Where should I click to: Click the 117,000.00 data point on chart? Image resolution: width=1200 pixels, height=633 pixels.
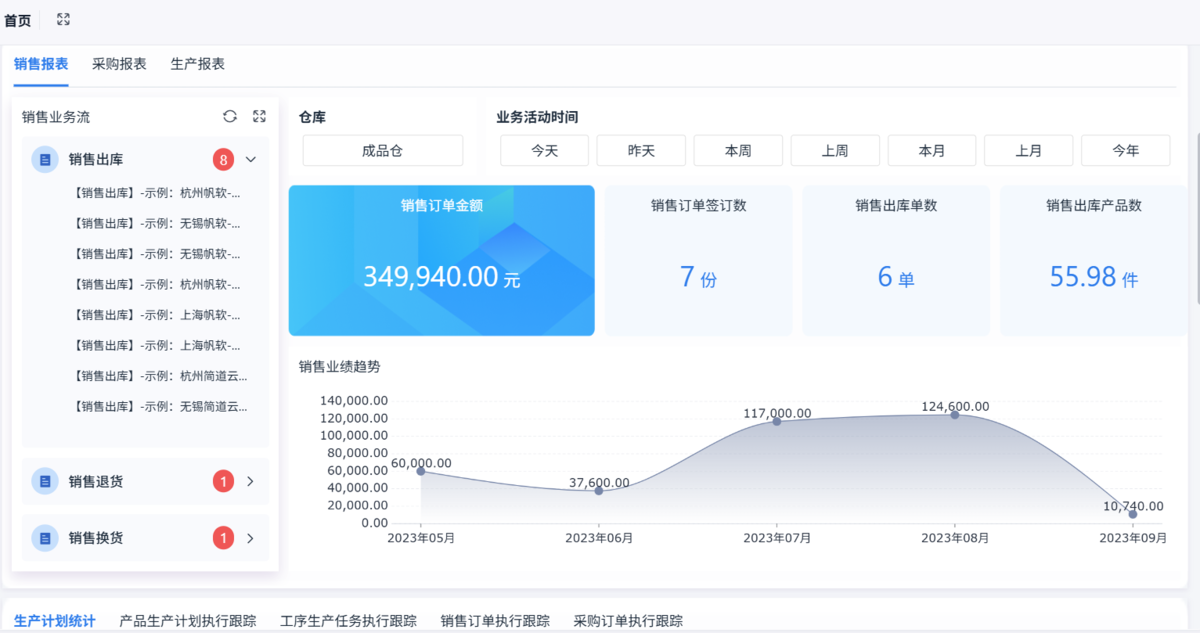point(777,421)
